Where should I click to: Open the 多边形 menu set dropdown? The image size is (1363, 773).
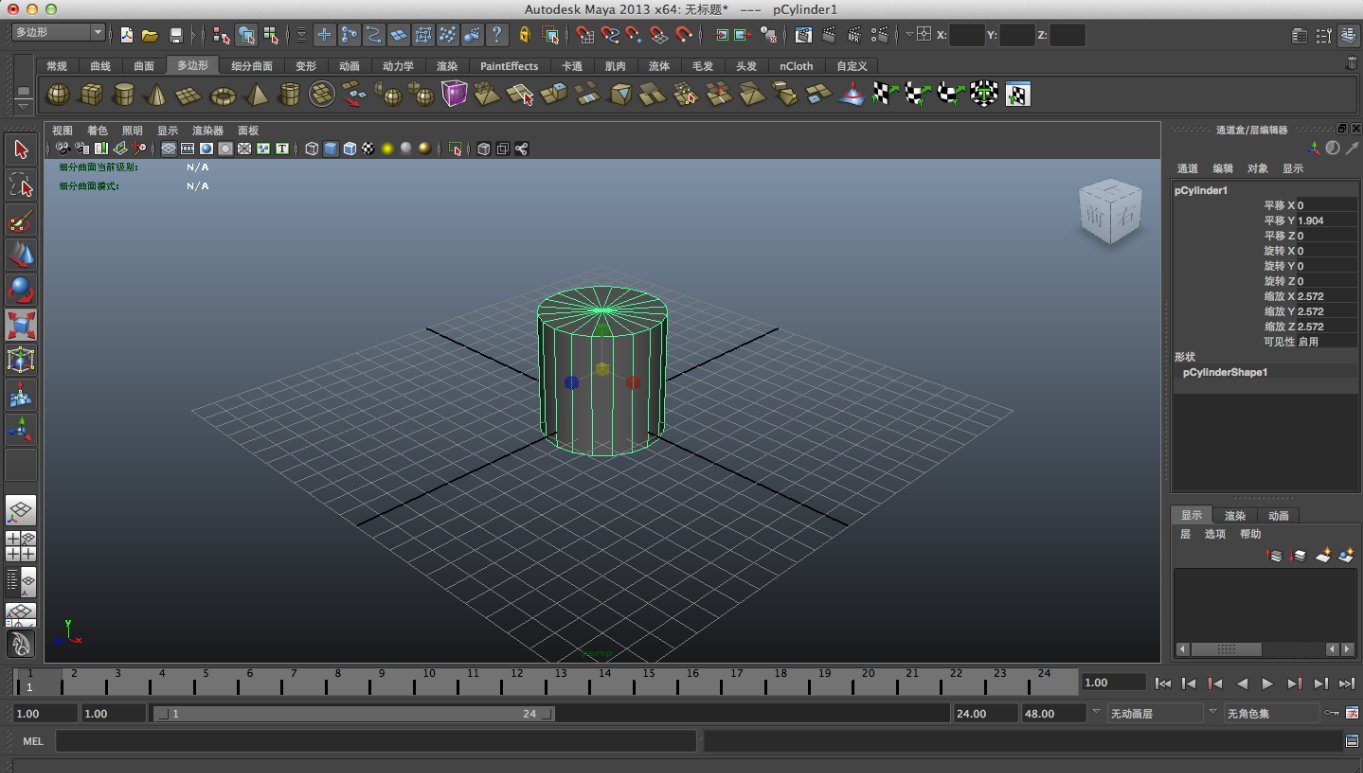tap(58, 33)
